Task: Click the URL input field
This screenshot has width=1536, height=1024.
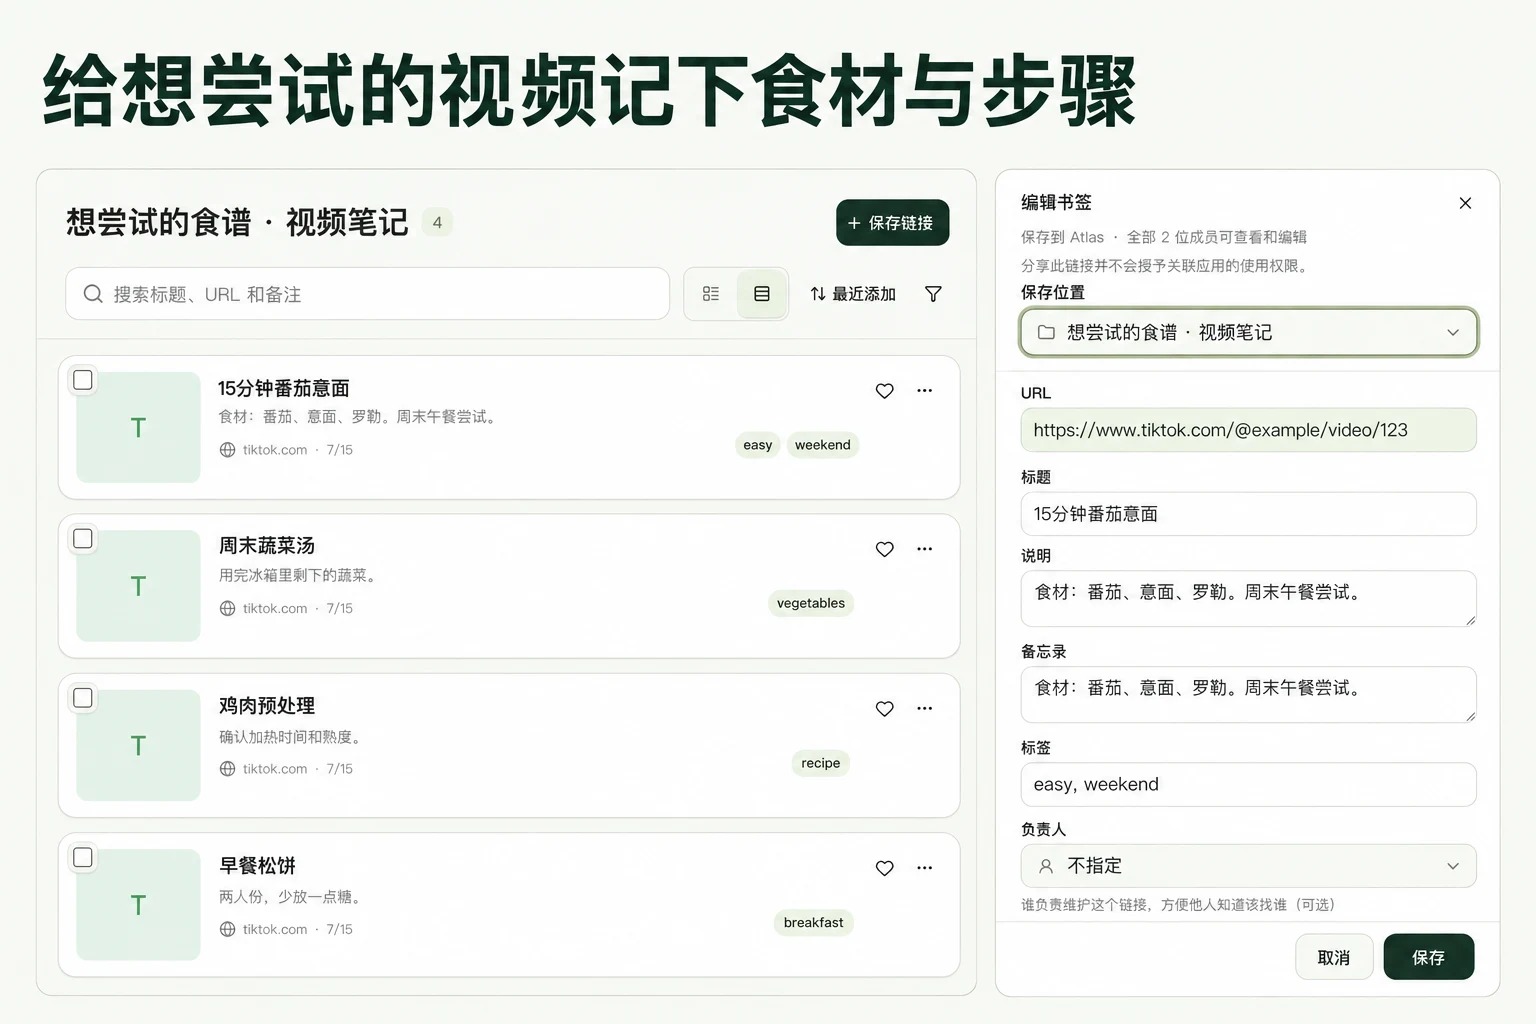Action: click(1248, 430)
